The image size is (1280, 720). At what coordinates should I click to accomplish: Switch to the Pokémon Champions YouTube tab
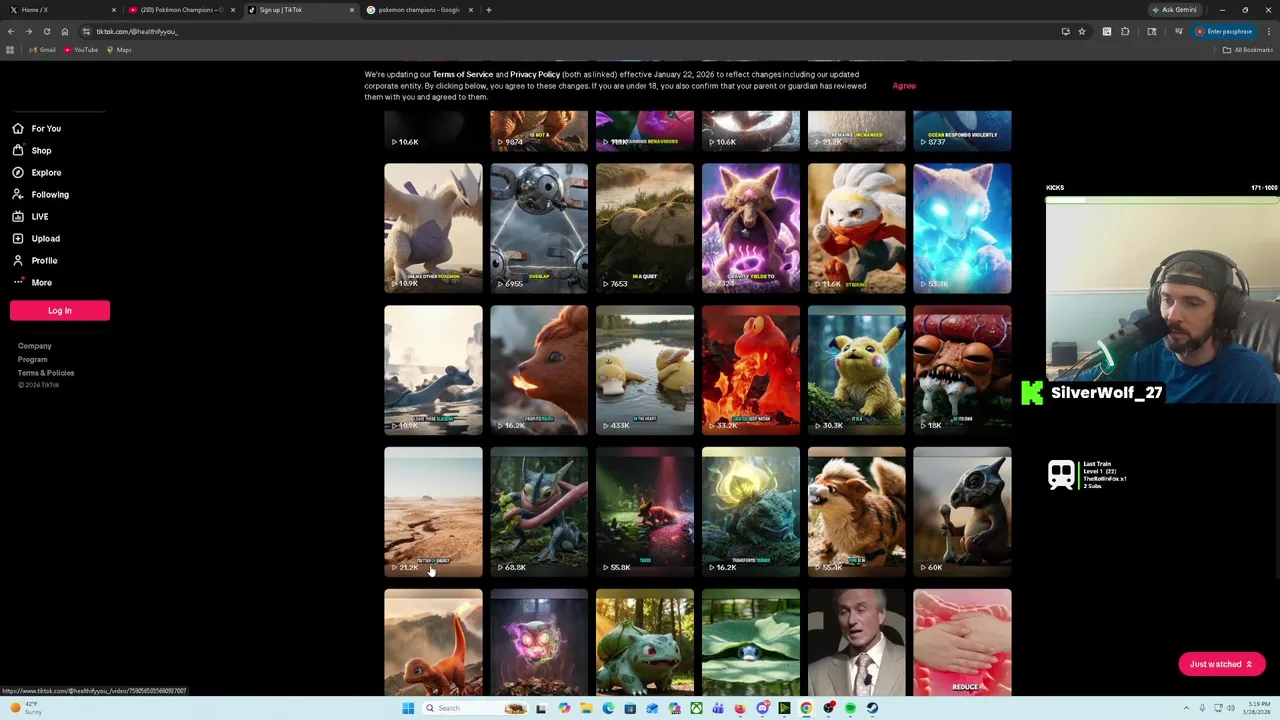(x=180, y=10)
